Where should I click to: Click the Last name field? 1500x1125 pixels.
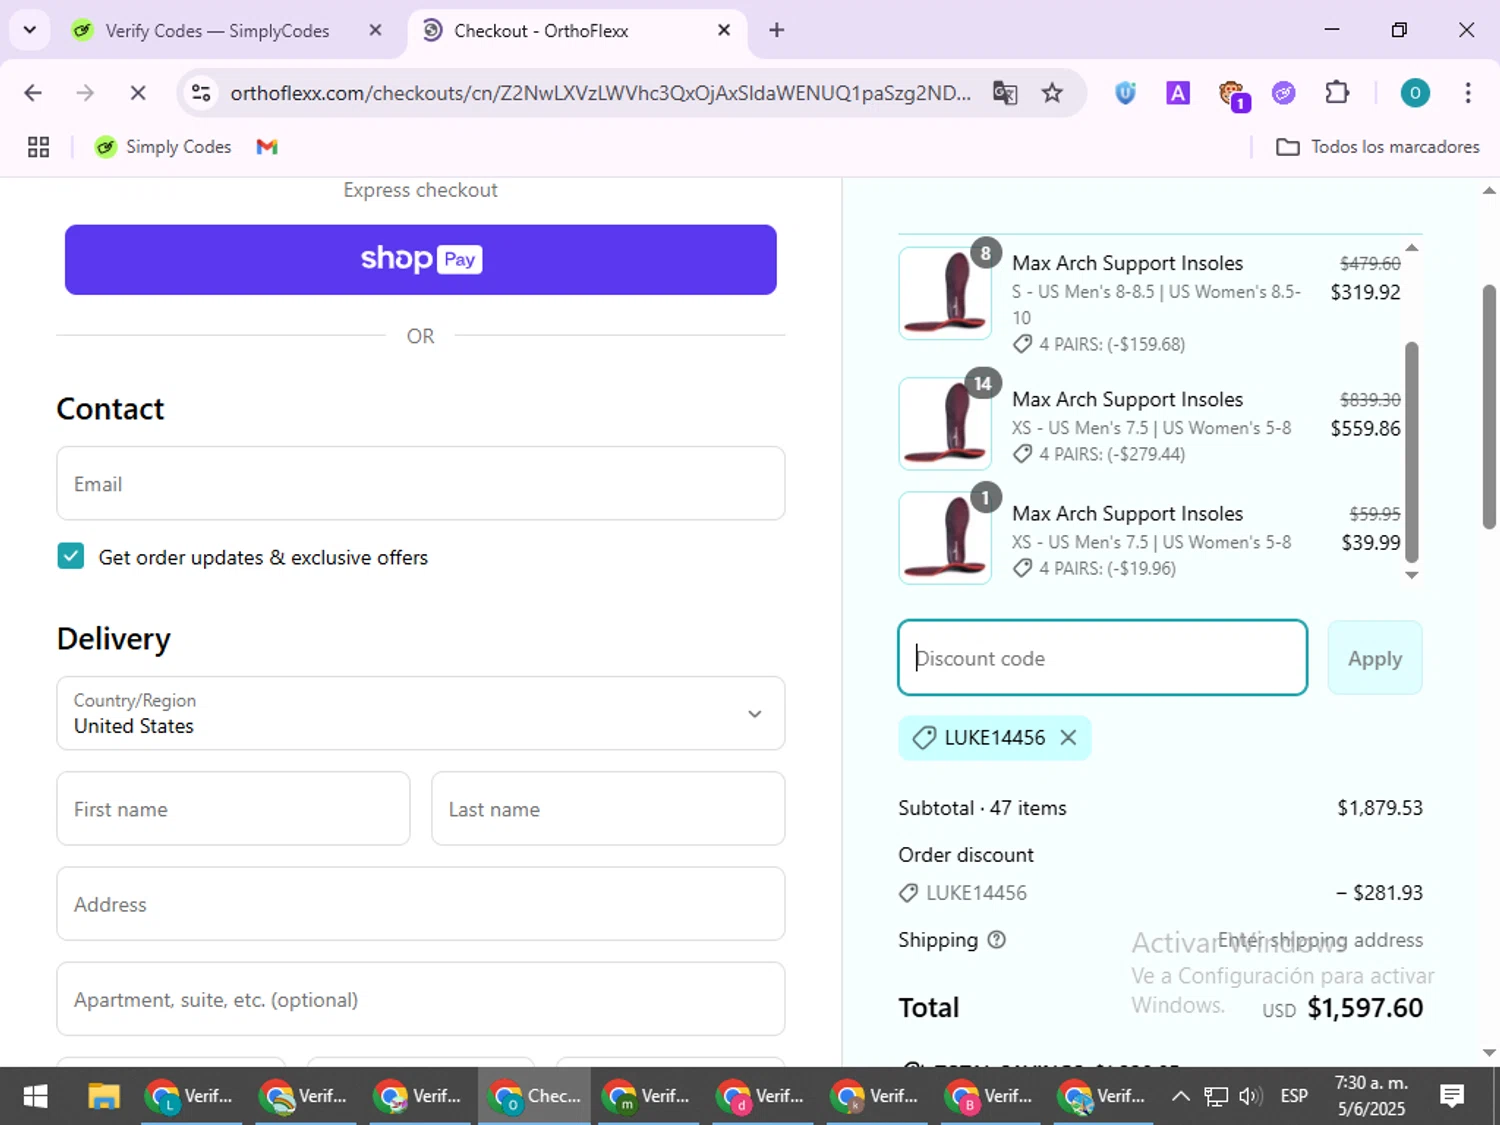coord(608,808)
